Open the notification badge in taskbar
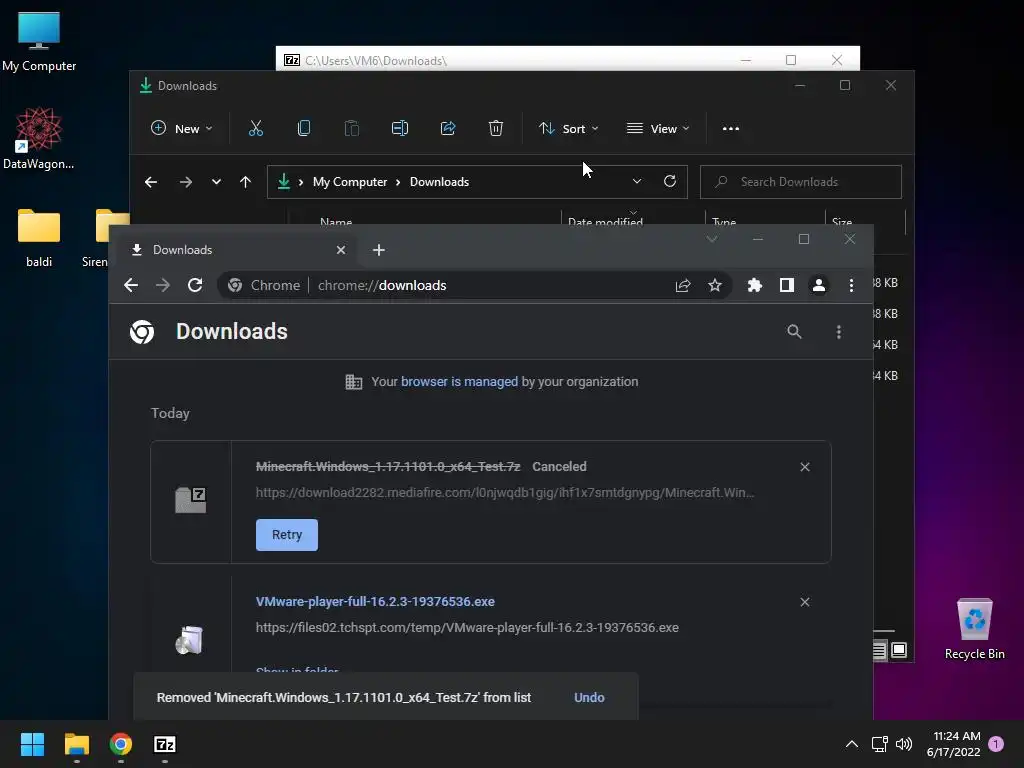The height and width of the screenshot is (768, 1024). click(x=997, y=744)
